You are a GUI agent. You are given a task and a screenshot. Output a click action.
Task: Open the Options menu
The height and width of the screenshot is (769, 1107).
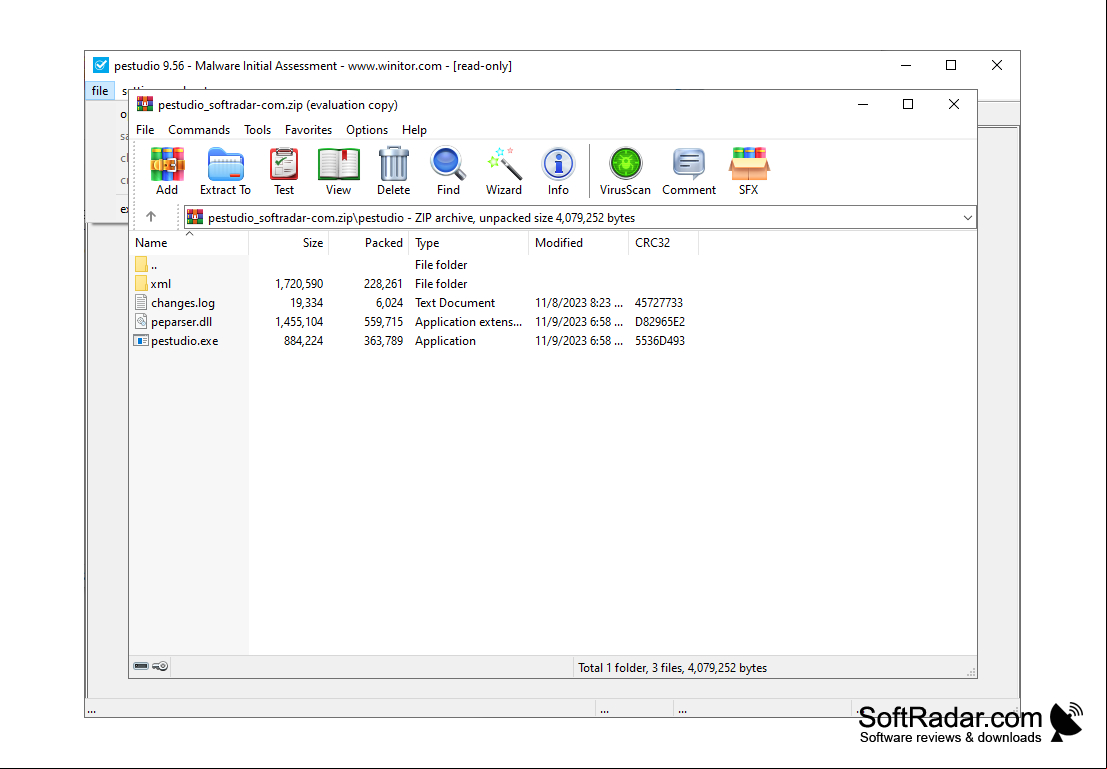(367, 130)
